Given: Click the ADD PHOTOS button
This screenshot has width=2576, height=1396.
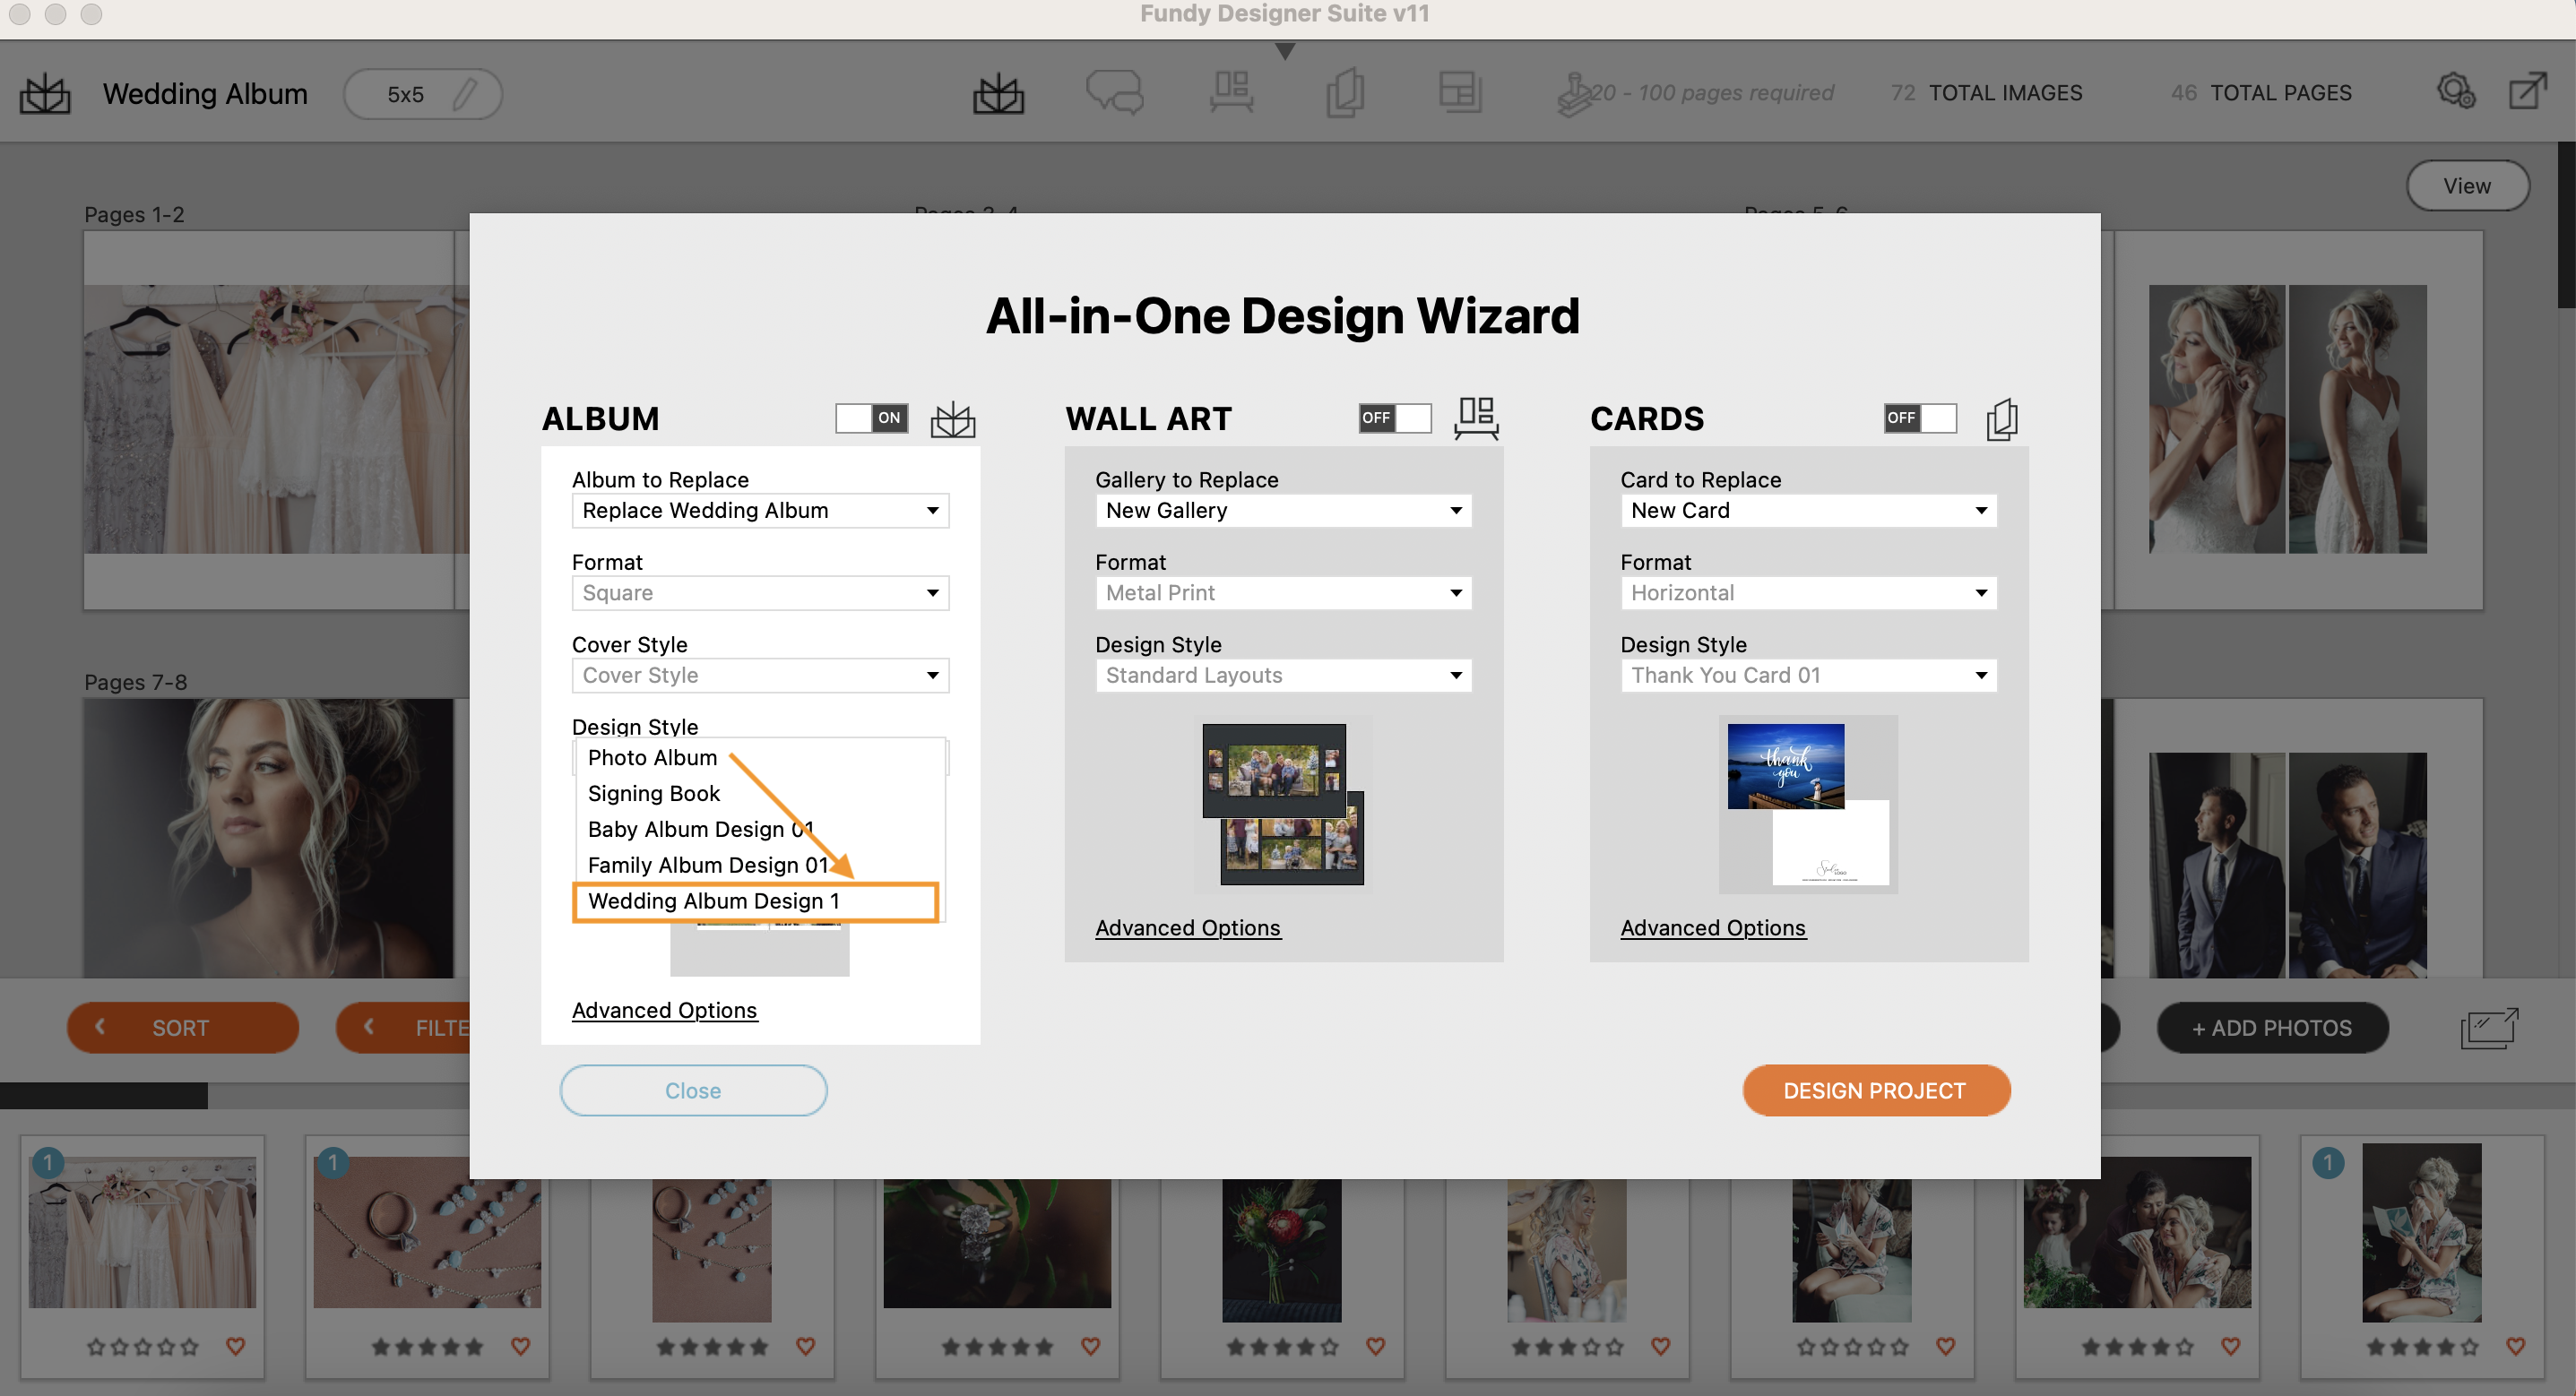Looking at the screenshot, I should click(x=2272, y=1028).
